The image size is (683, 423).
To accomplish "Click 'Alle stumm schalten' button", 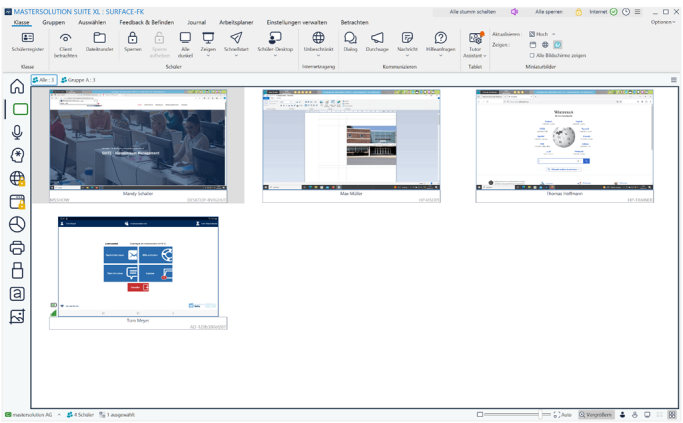I will [x=472, y=11].
